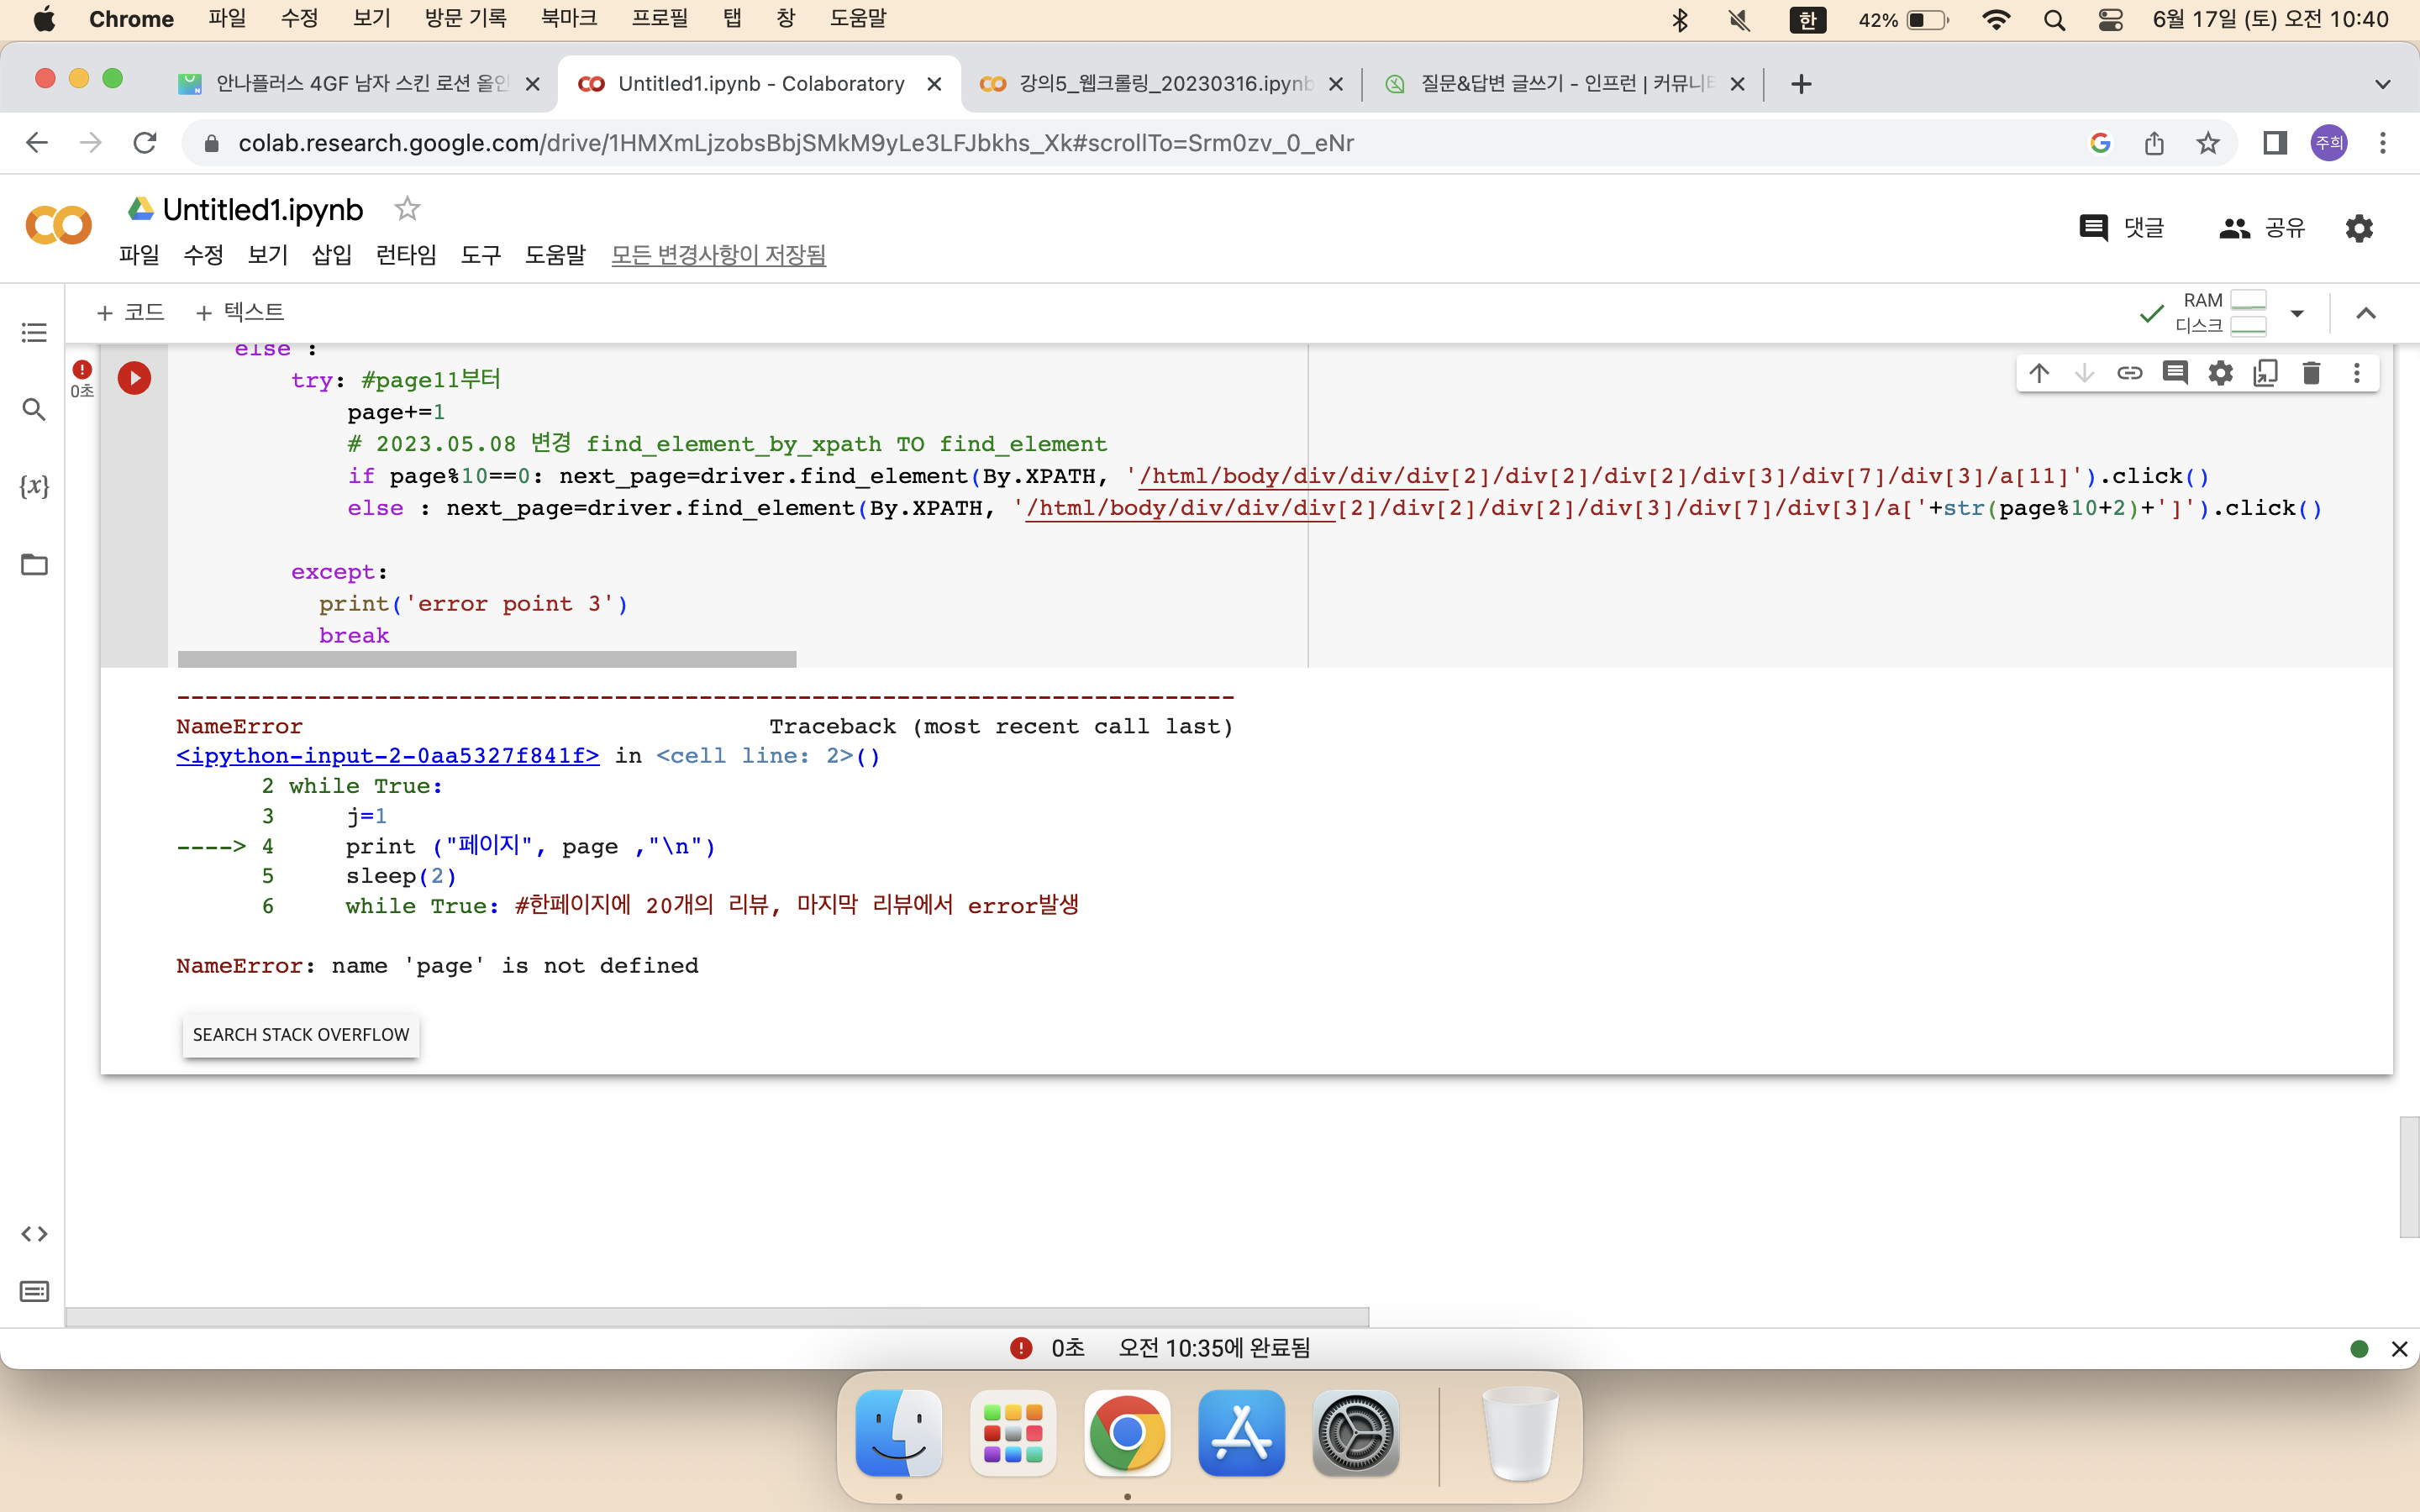The width and height of the screenshot is (2420, 1512).
Task: Open the terminal icon in left sidebar
Action: 34,1292
